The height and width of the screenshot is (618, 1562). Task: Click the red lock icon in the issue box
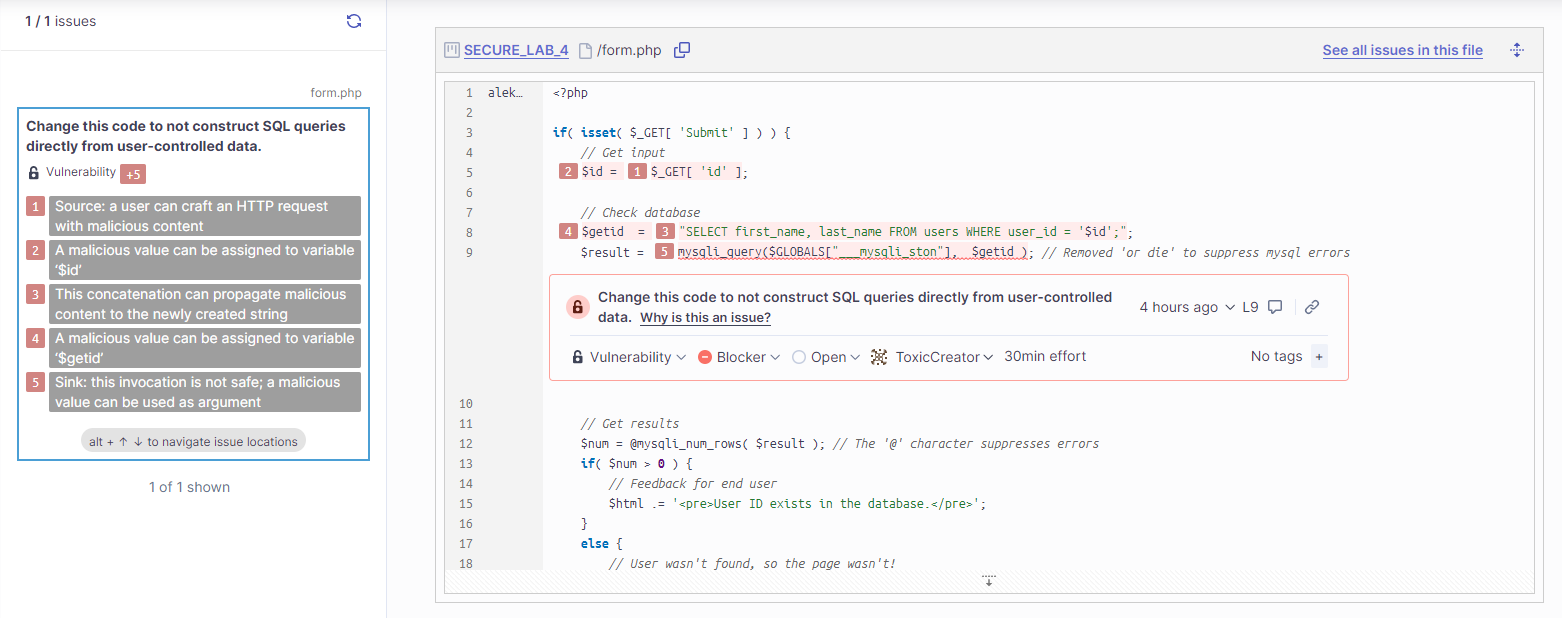coord(577,307)
